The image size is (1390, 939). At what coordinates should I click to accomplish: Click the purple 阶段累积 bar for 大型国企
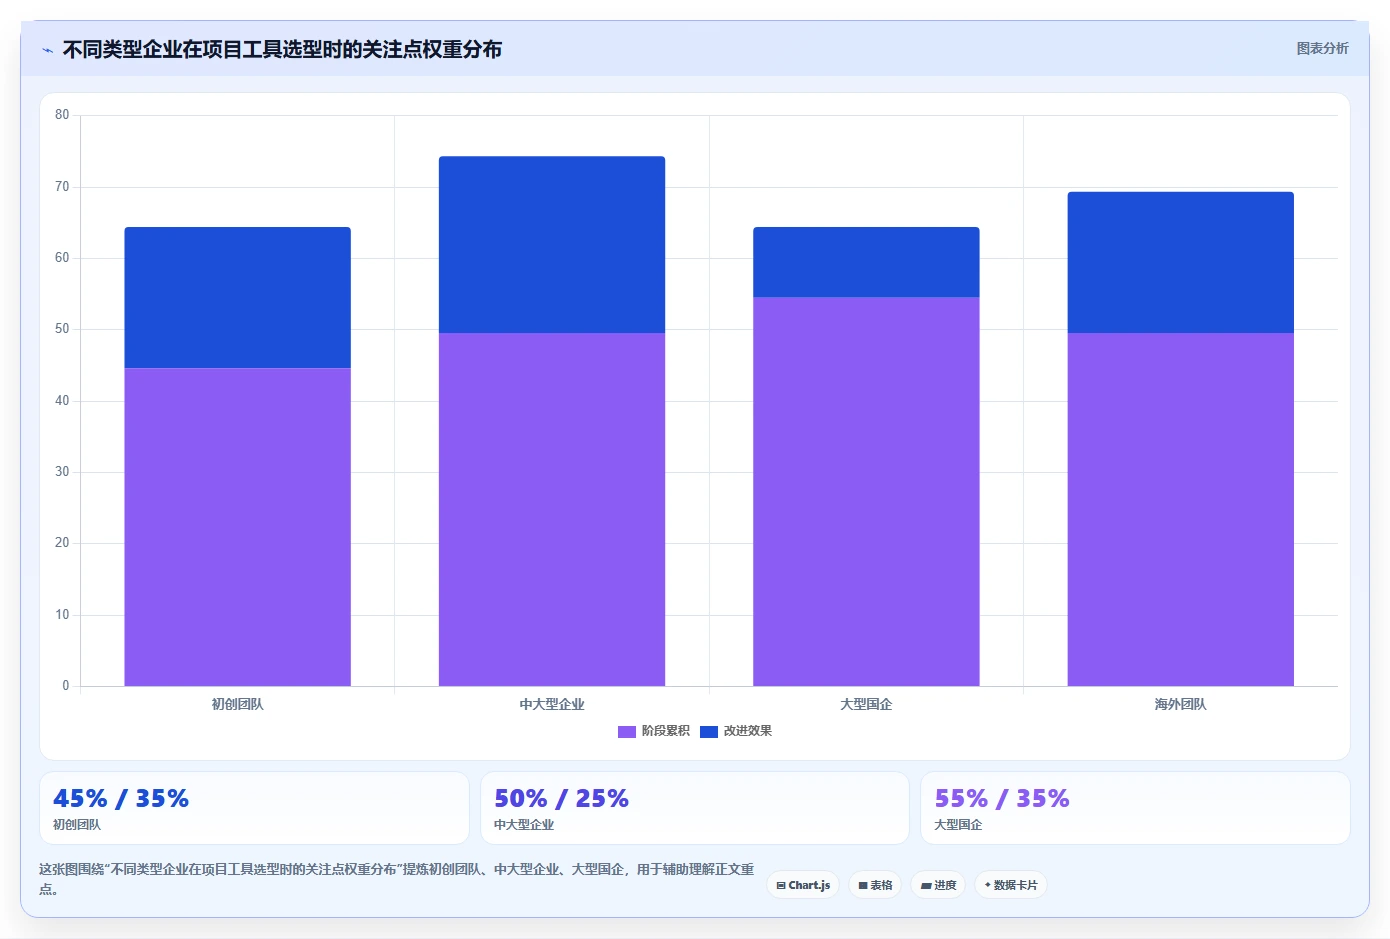click(x=866, y=491)
